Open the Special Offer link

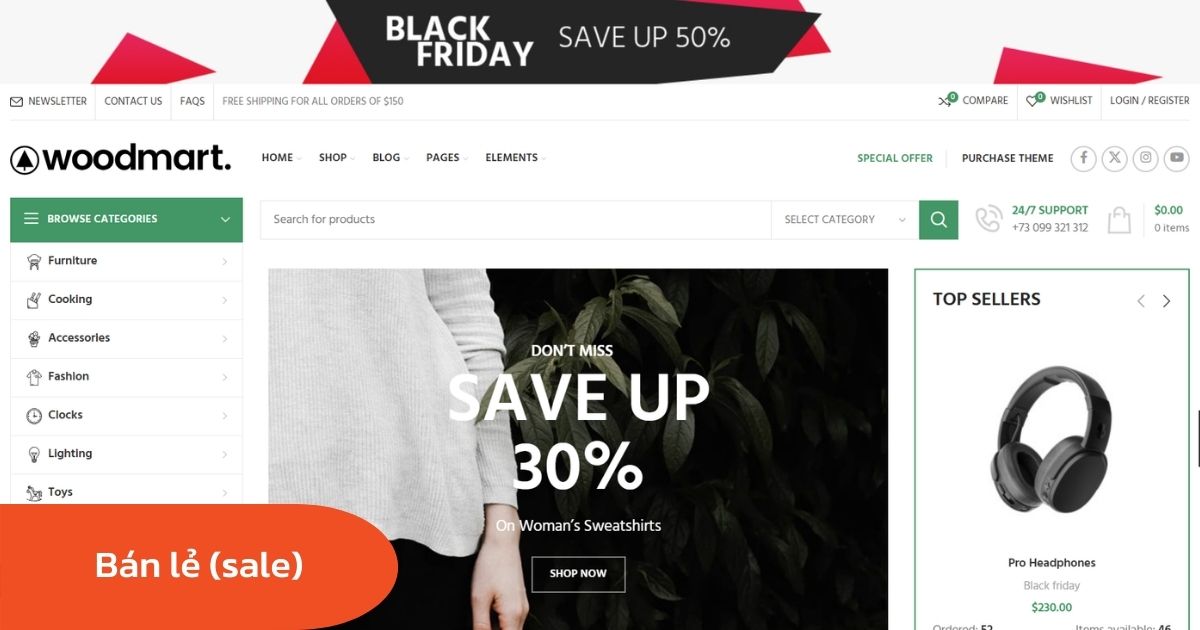(x=895, y=158)
